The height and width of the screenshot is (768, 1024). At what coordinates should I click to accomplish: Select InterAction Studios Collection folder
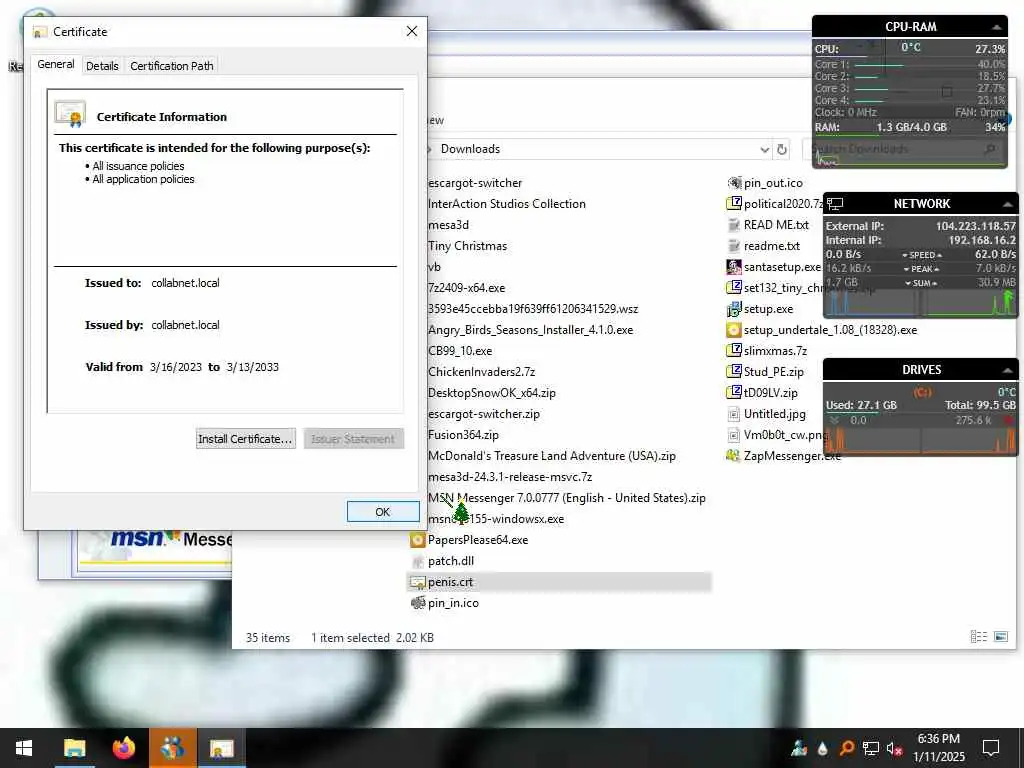[507, 204]
